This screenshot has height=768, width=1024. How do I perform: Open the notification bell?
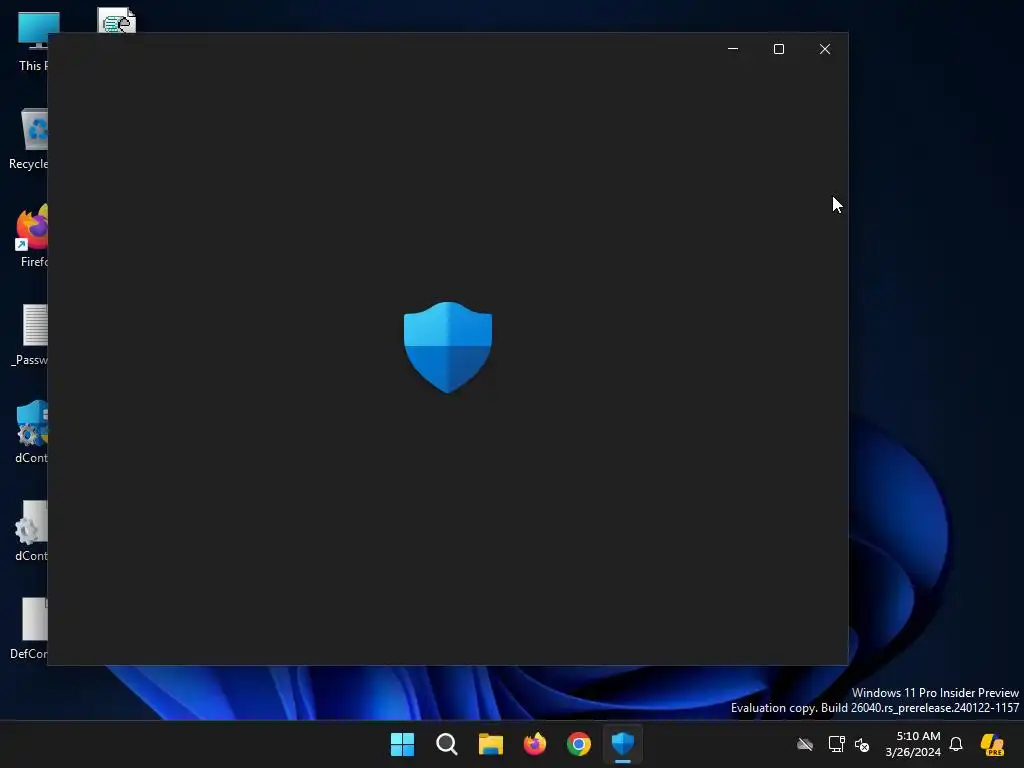click(x=956, y=744)
